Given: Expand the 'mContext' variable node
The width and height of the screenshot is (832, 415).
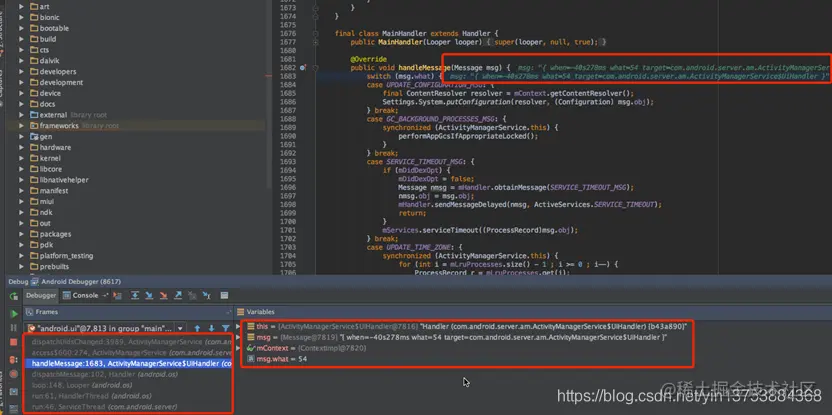Looking at the screenshot, I should click(x=238, y=348).
